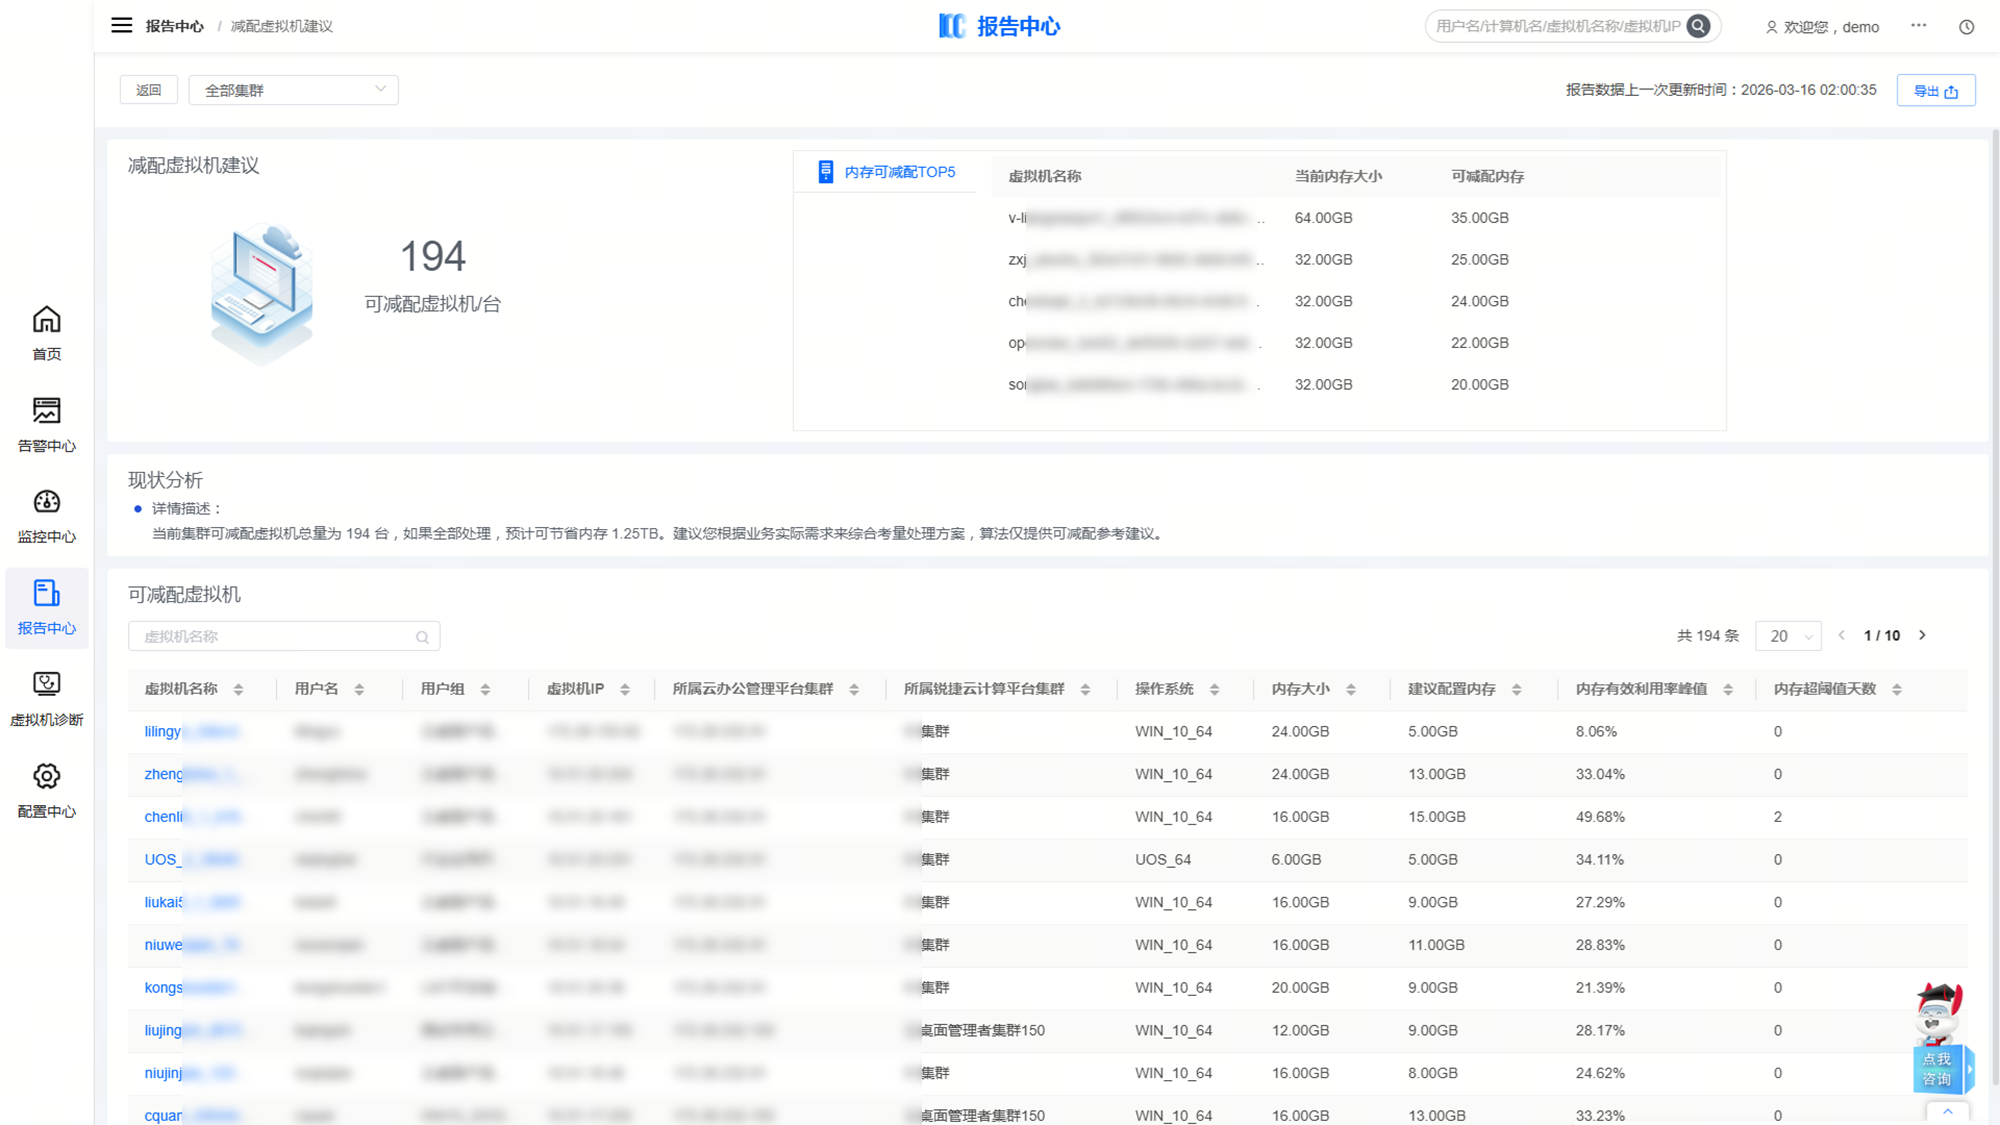The height and width of the screenshot is (1125, 2000).
Task: Sort table by 建议配置内存 column
Action: click(x=1516, y=689)
